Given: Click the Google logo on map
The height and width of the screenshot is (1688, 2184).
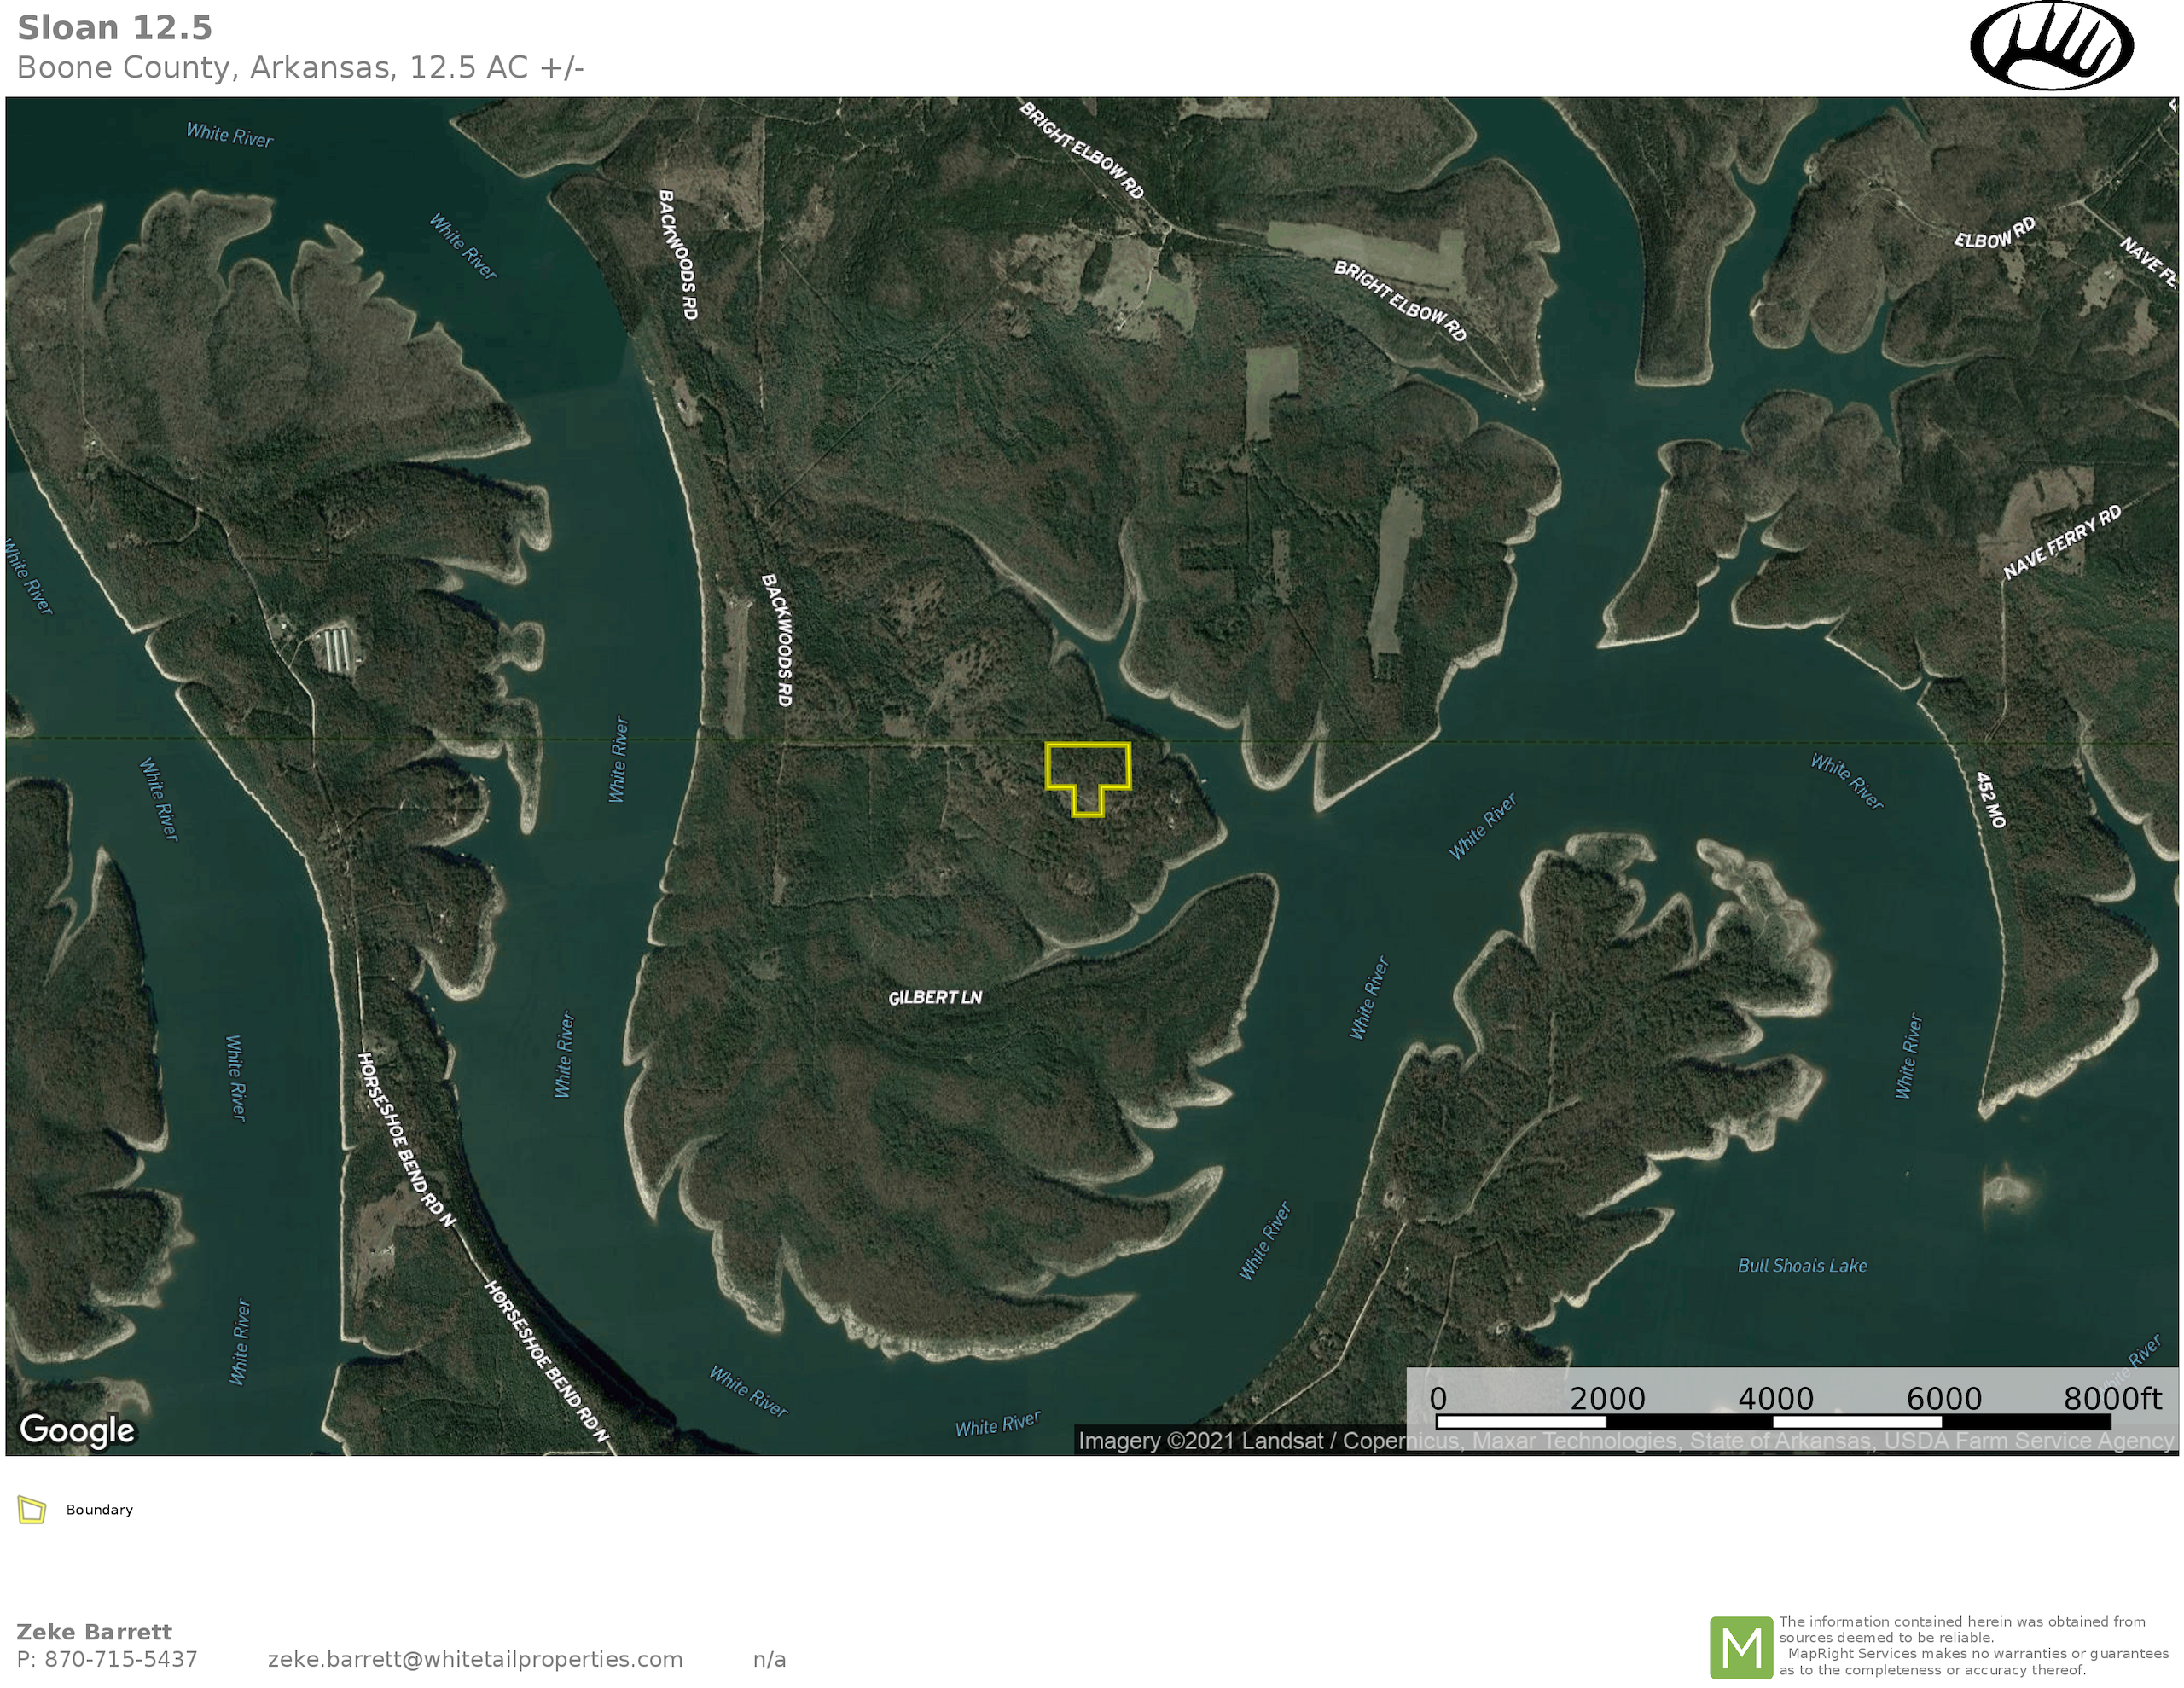Looking at the screenshot, I should pos(77,1430).
